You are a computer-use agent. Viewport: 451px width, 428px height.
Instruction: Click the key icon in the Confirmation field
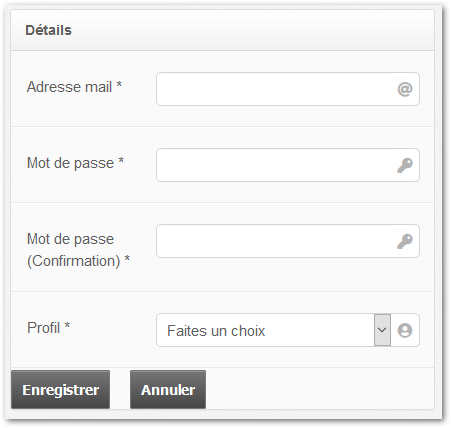pyautogui.click(x=405, y=241)
